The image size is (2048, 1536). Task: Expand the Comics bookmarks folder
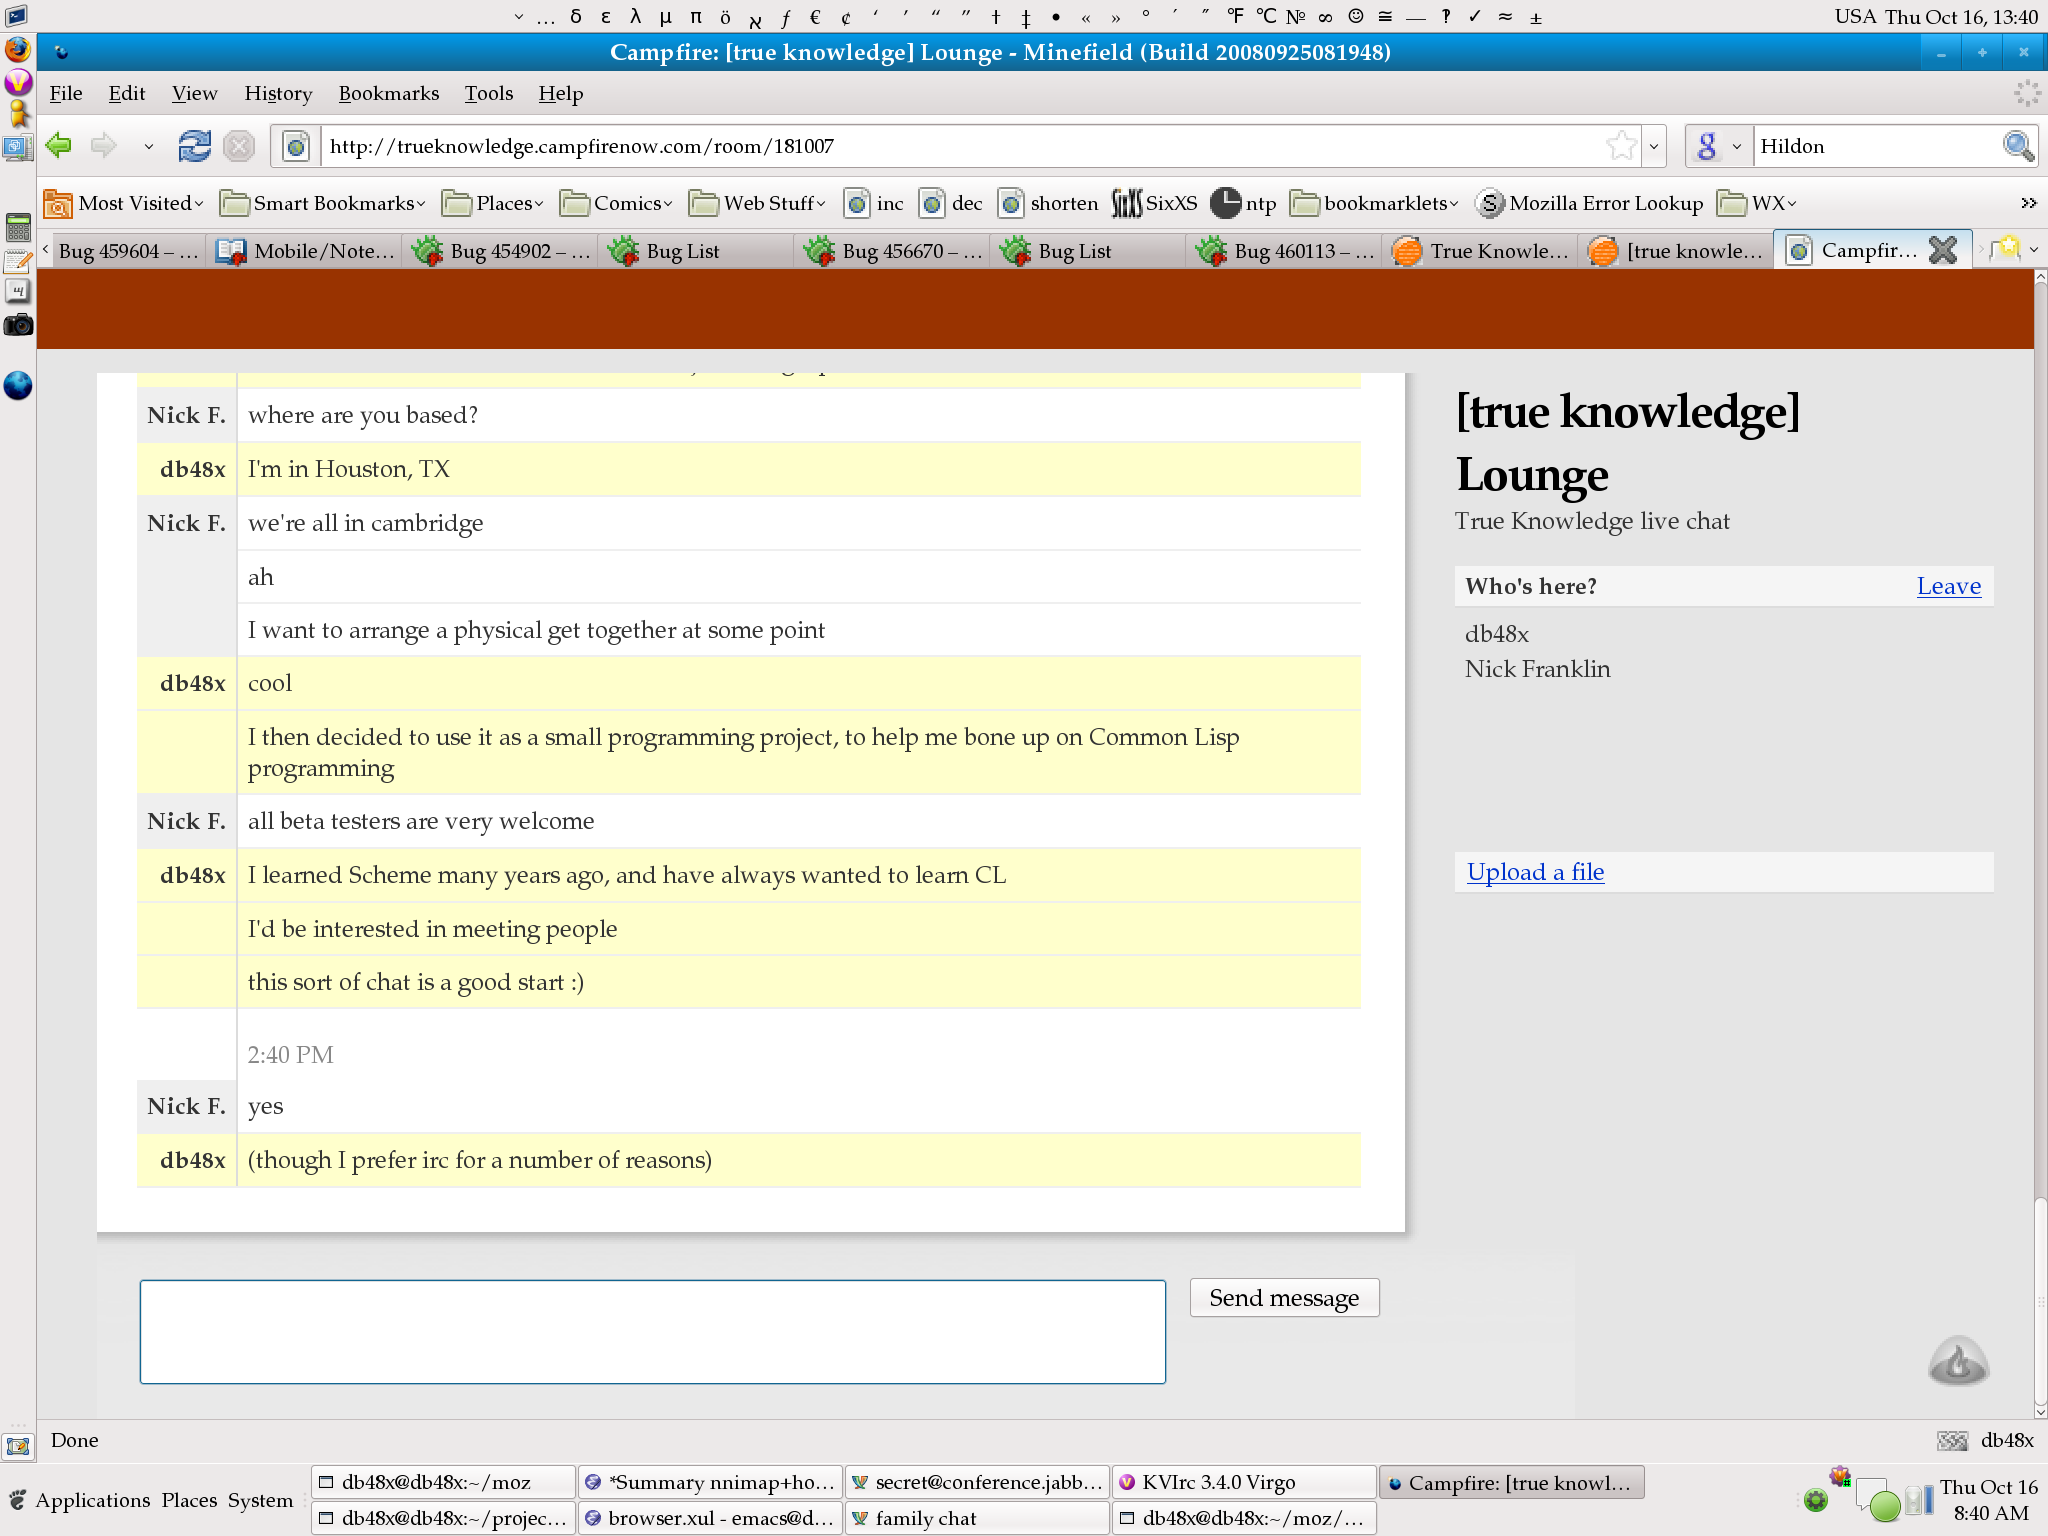[617, 203]
